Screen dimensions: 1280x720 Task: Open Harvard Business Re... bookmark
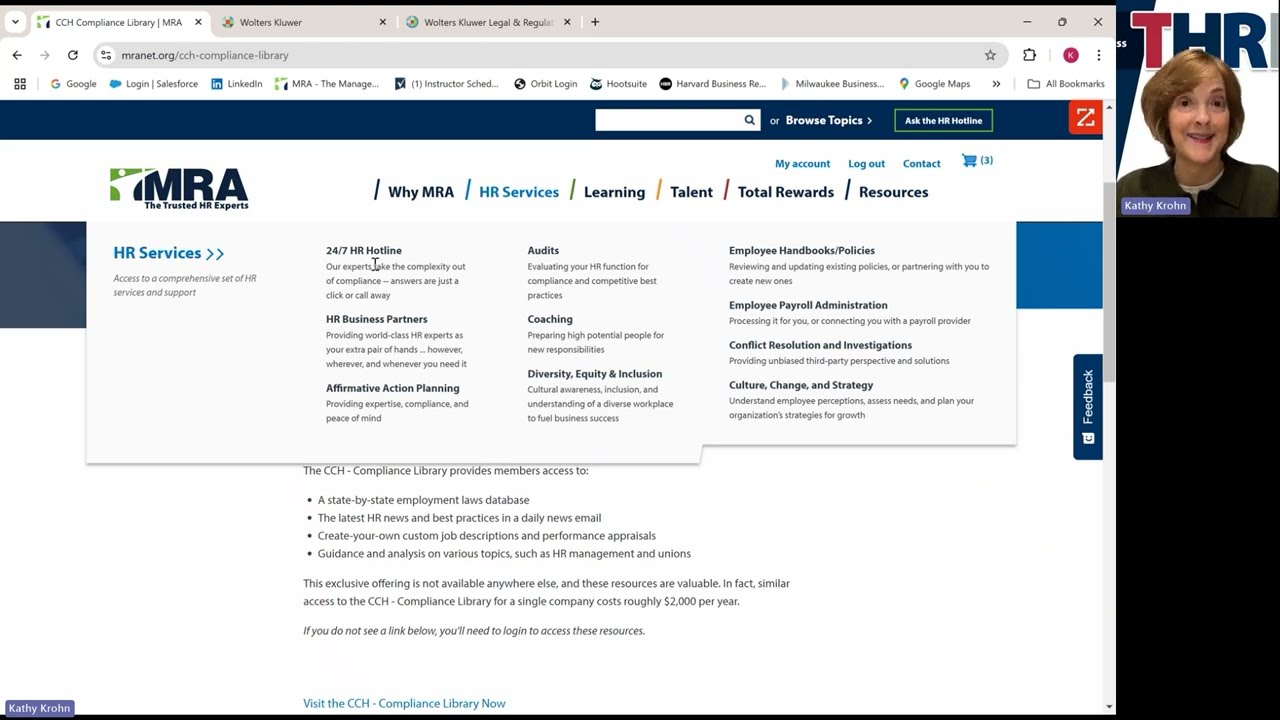(x=712, y=84)
